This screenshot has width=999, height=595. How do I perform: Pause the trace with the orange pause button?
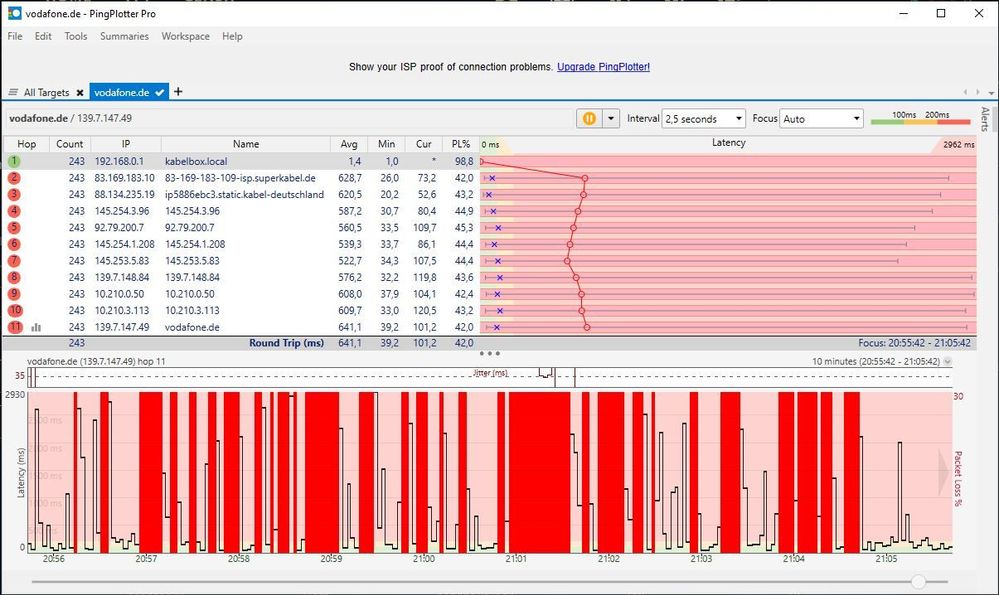pos(588,118)
